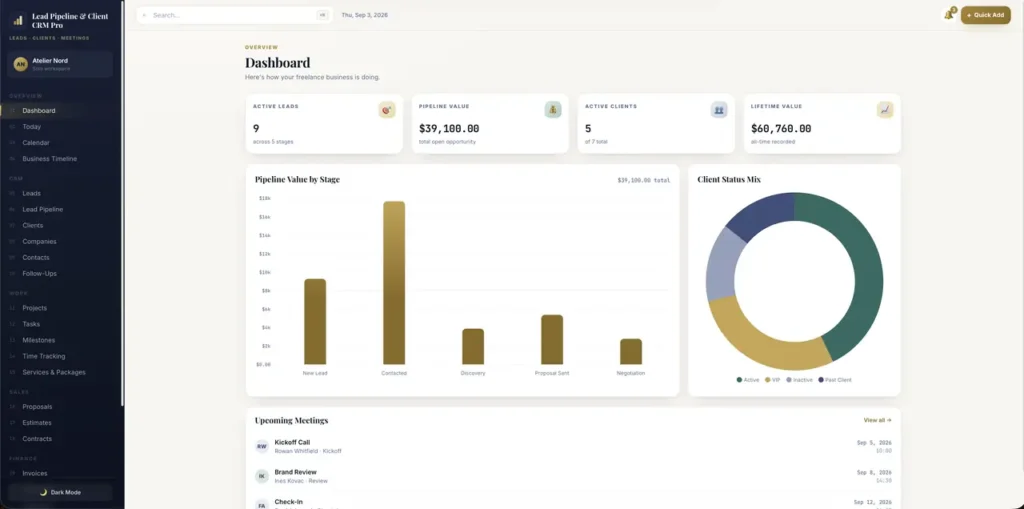Click the Contacted bar in pipeline chart
The width and height of the screenshot is (1024, 509).
(394, 282)
